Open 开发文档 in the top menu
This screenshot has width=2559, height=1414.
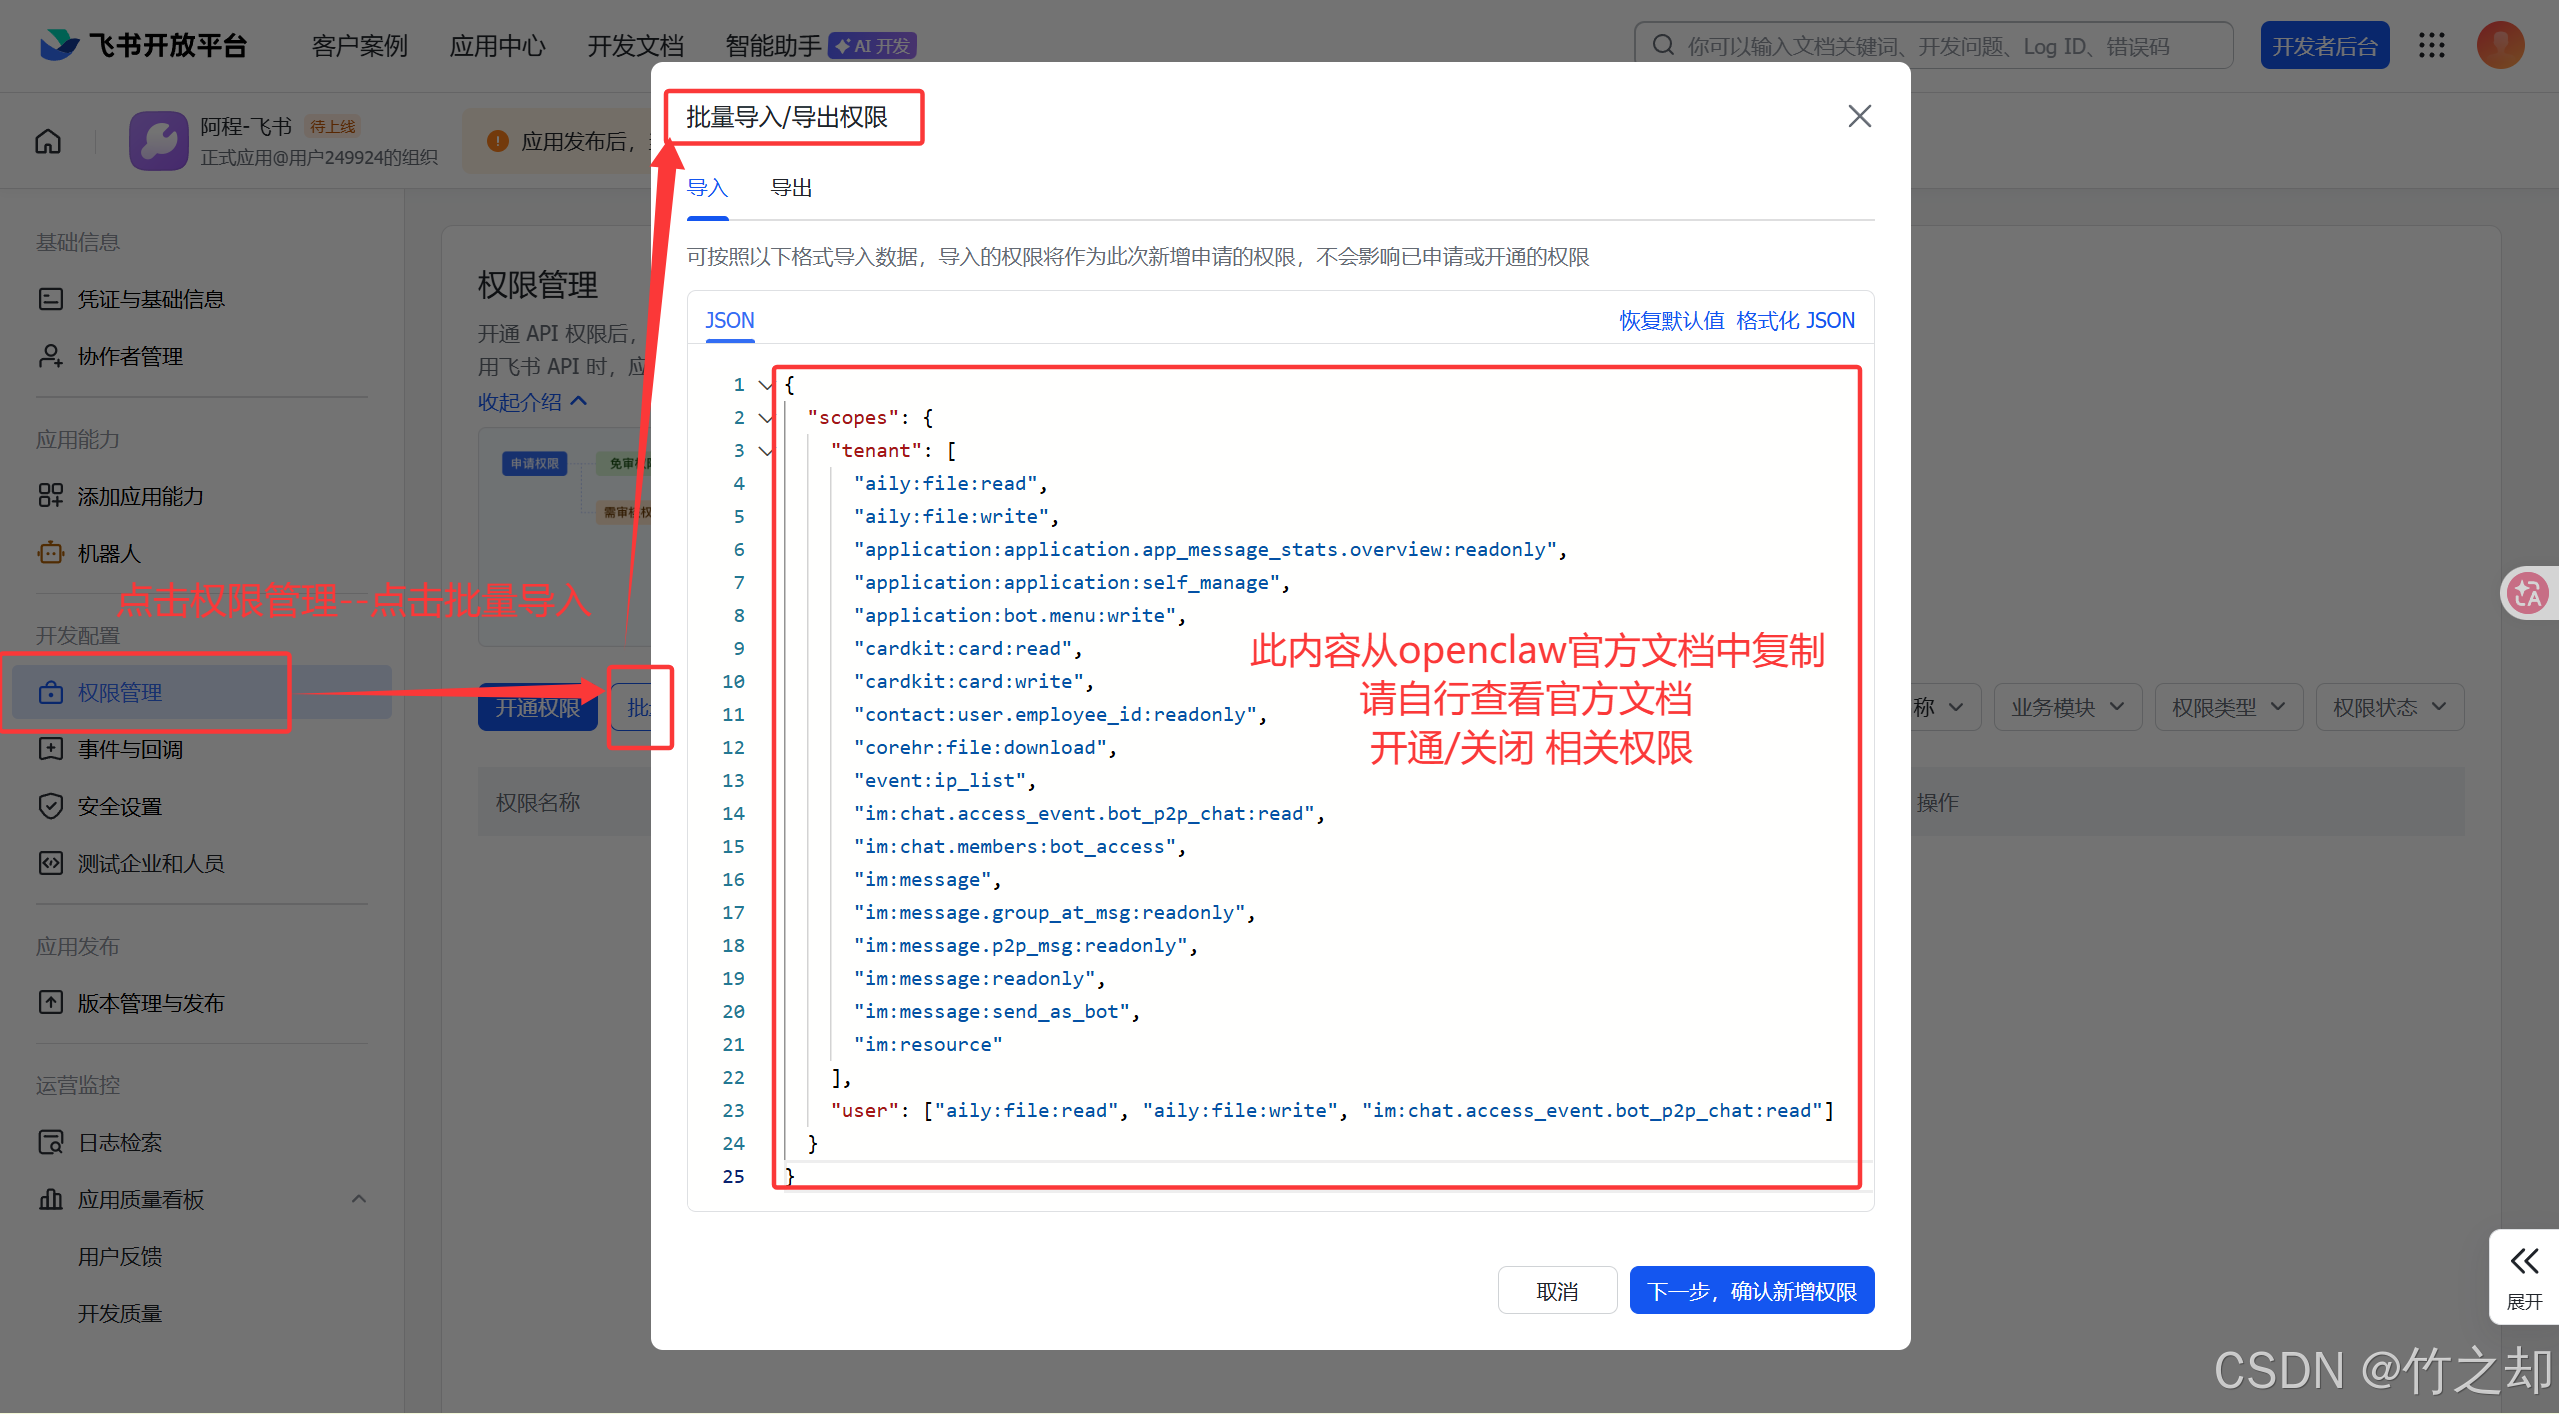pos(635,46)
